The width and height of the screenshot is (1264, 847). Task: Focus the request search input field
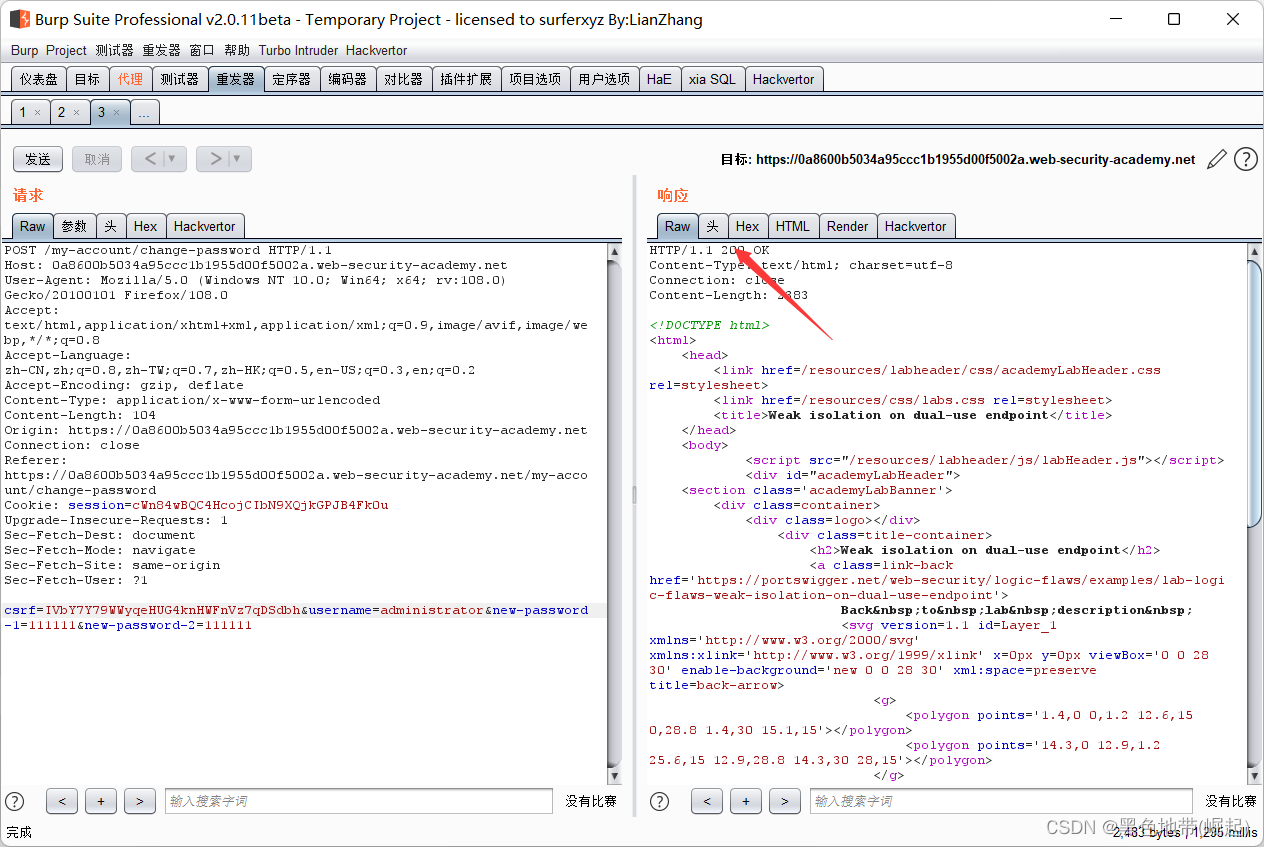[x=359, y=801]
